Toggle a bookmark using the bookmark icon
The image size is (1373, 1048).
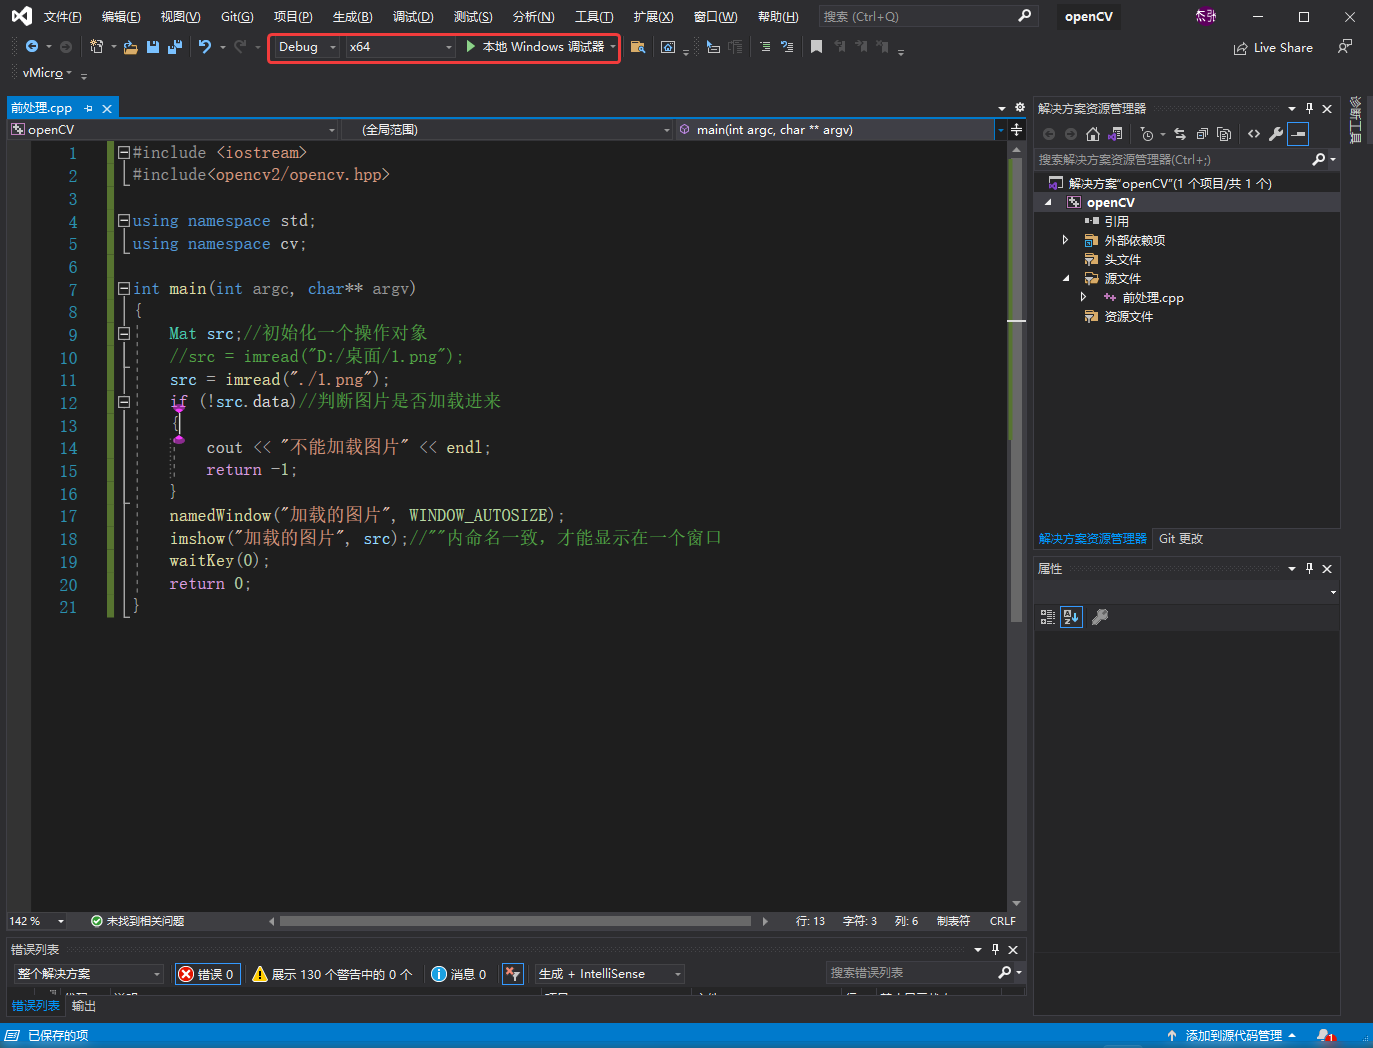pos(817,47)
